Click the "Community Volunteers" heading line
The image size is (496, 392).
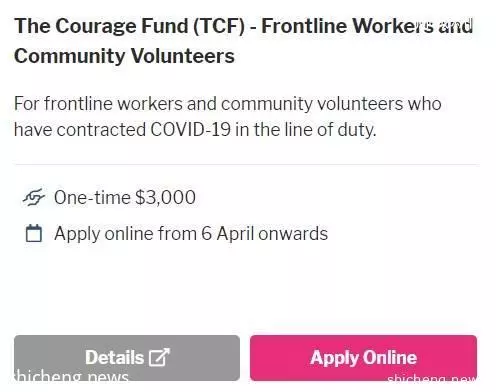click(x=124, y=56)
